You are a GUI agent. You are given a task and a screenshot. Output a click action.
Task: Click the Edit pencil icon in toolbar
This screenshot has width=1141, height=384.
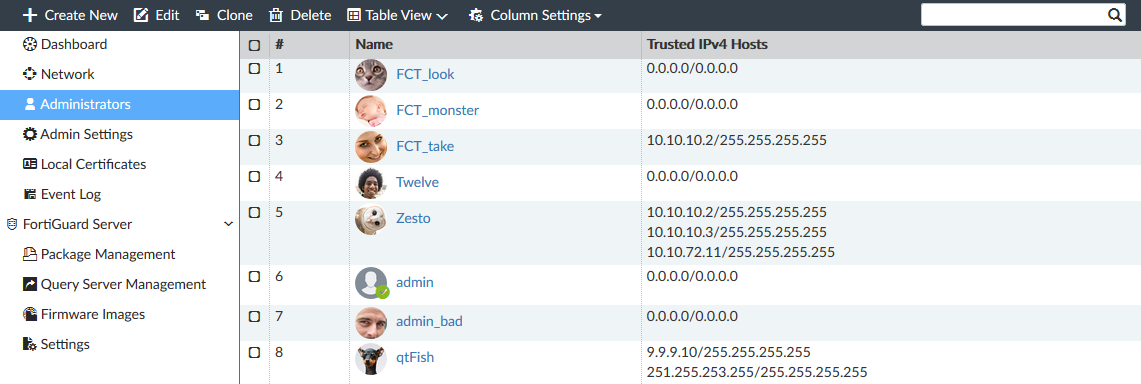(x=141, y=15)
